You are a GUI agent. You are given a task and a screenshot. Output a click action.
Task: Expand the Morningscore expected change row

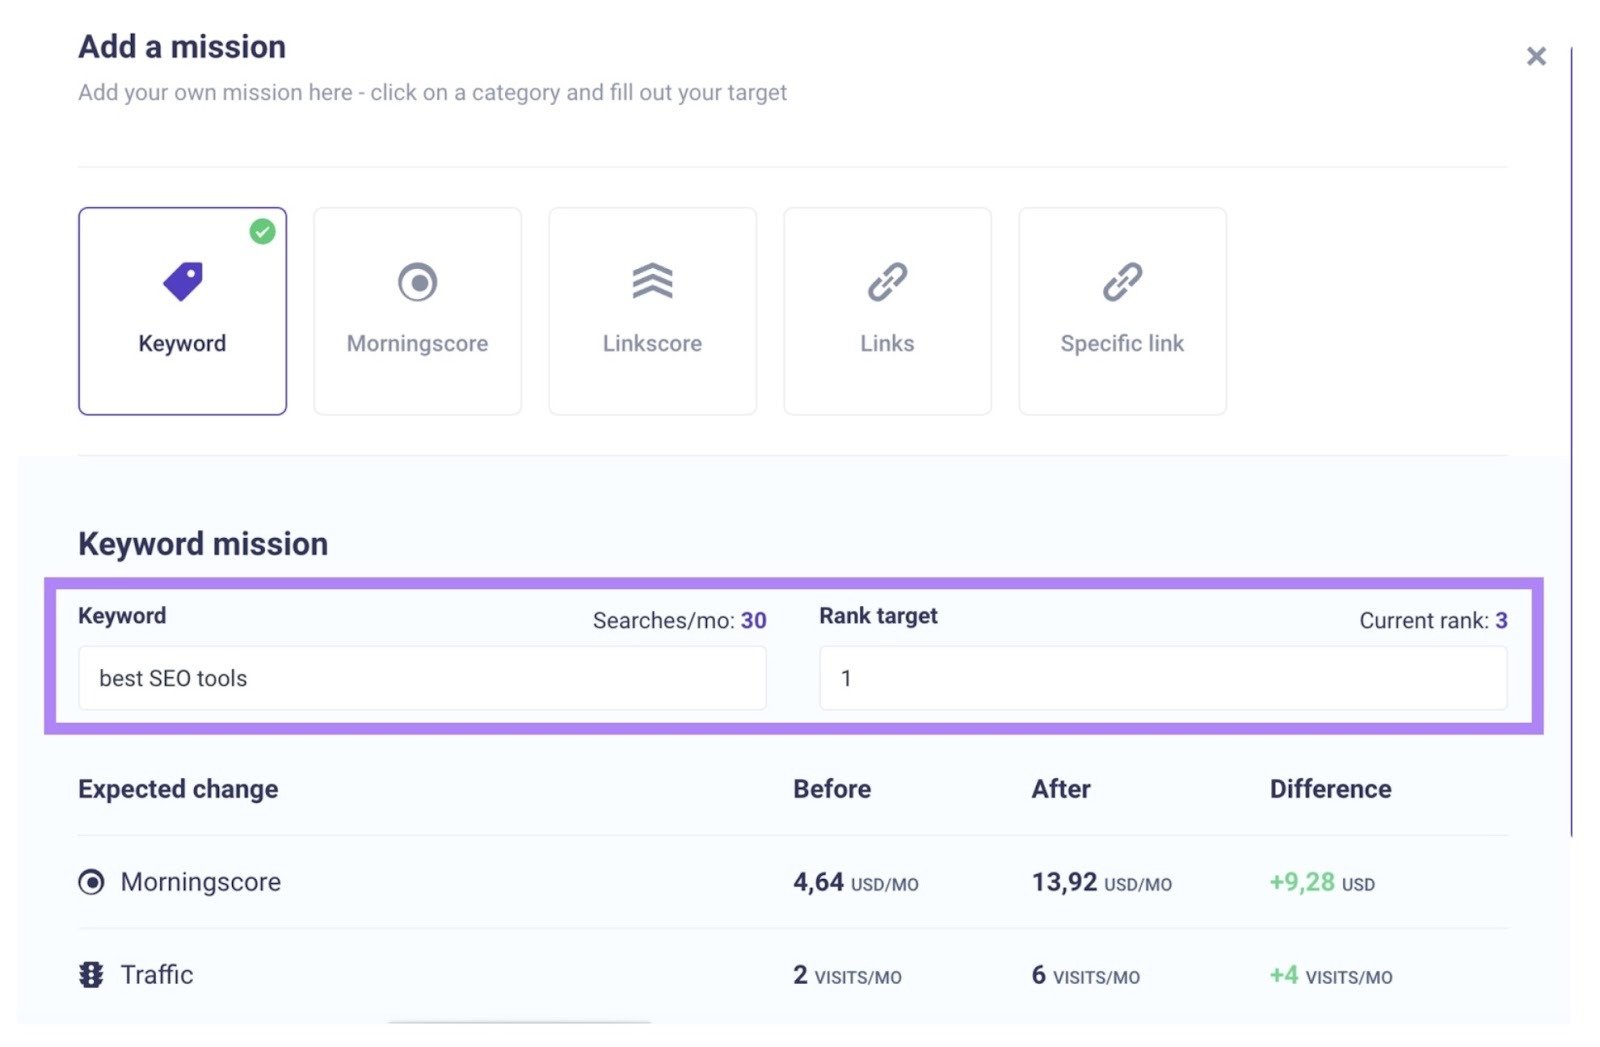pos(200,882)
